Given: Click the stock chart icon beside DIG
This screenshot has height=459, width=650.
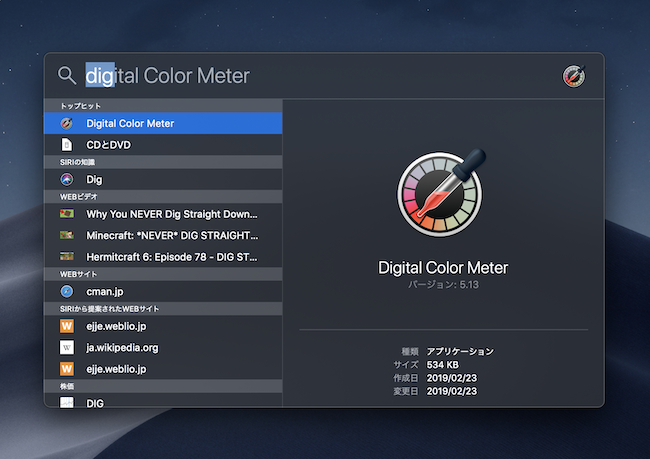Looking at the screenshot, I should click(67, 402).
